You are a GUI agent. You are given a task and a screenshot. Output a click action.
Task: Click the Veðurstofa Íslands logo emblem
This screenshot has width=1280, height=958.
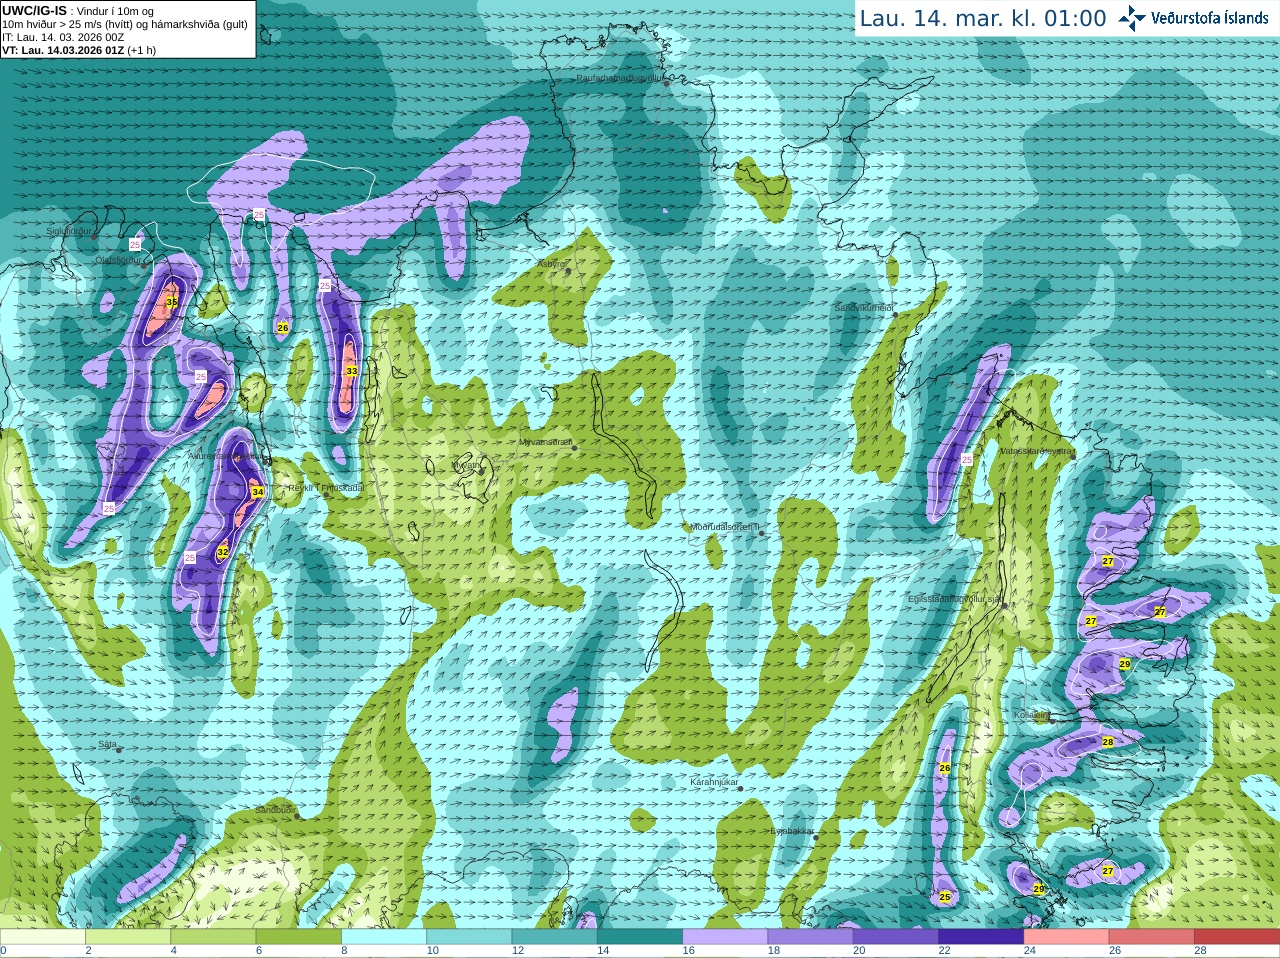[x=1131, y=18]
